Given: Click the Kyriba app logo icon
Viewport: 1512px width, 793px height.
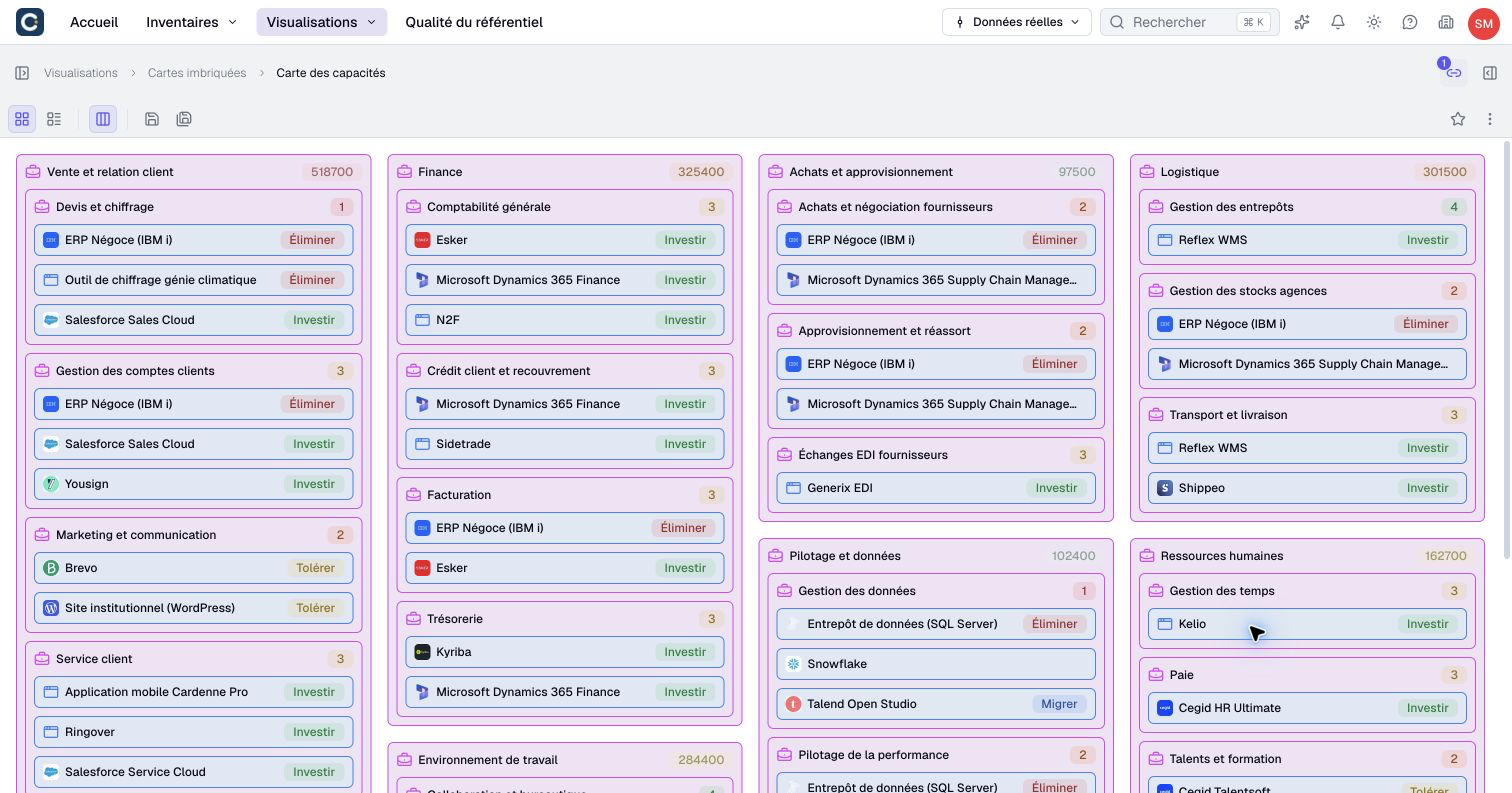Looking at the screenshot, I should pos(422,652).
